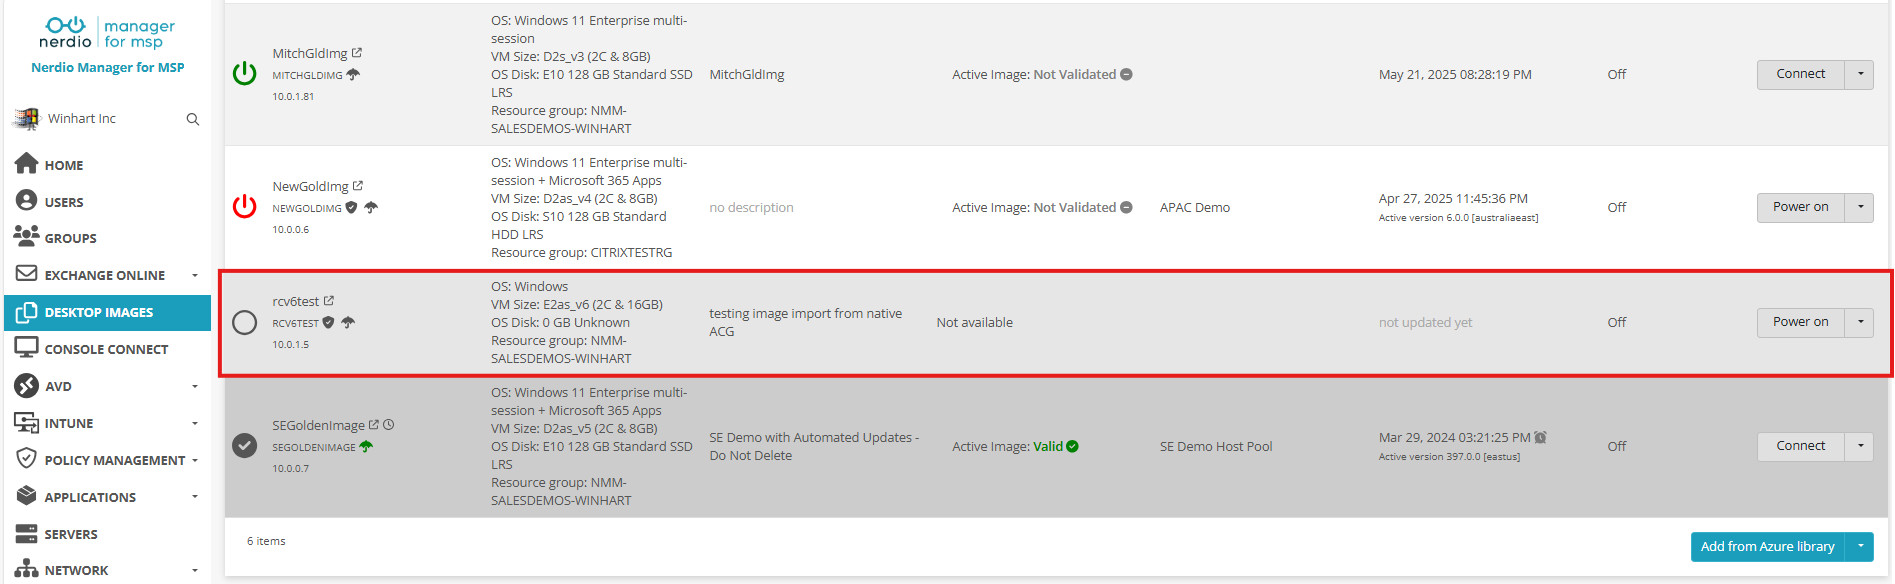The image size is (1895, 584).
Task: Open dropdown arrow beside Add from Azure library
Action: tap(1860, 546)
